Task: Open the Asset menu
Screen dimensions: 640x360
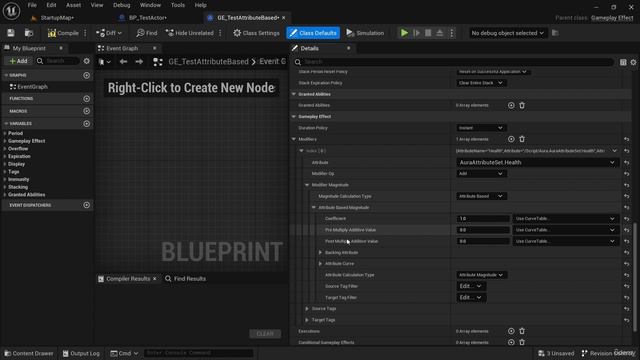Action: (73, 5)
